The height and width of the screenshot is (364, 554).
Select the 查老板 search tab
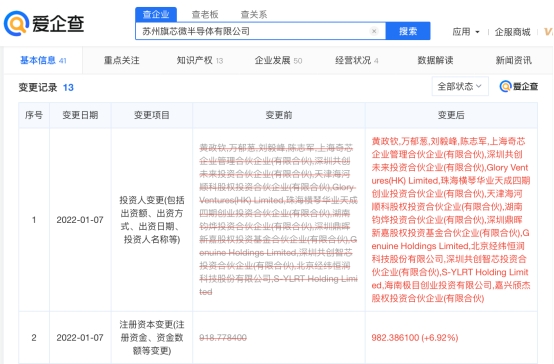(205, 14)
